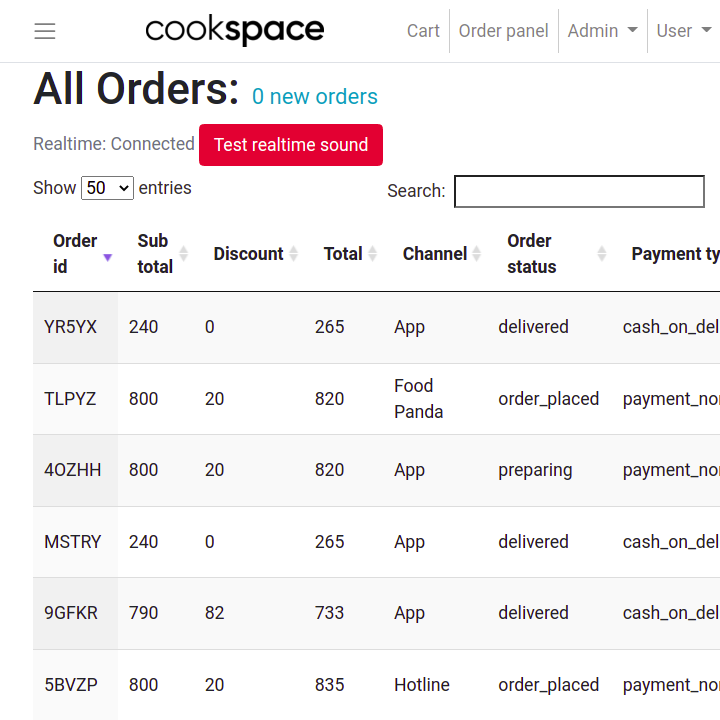Click the Hotline channel cell
The height and width of the screenshot is (720, 720).
tap(422, 685)
